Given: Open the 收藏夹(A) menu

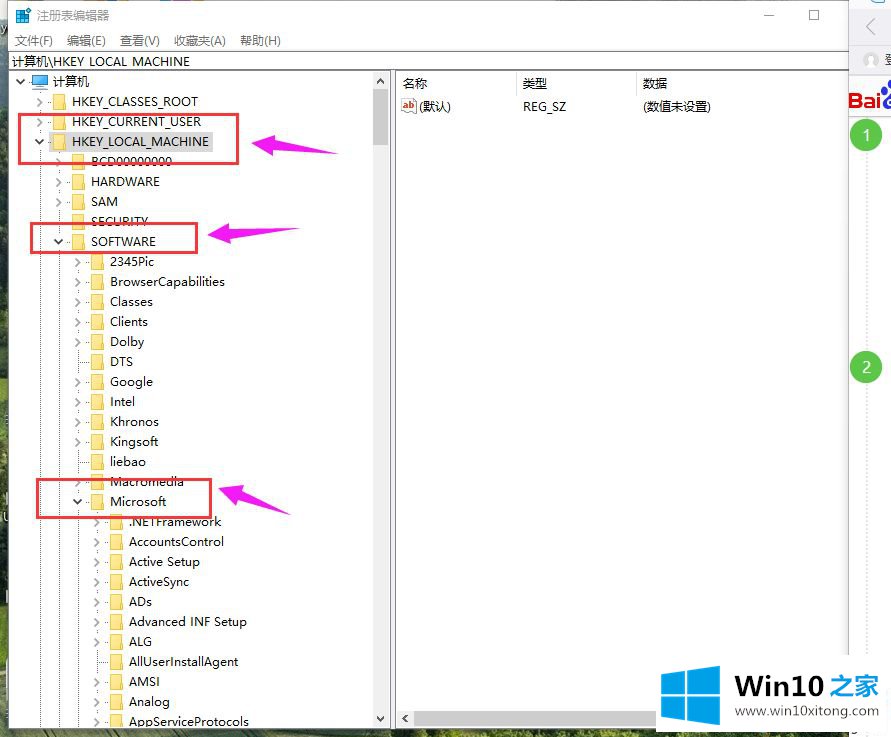Looking at the screenshot, I should coord(199,40).
